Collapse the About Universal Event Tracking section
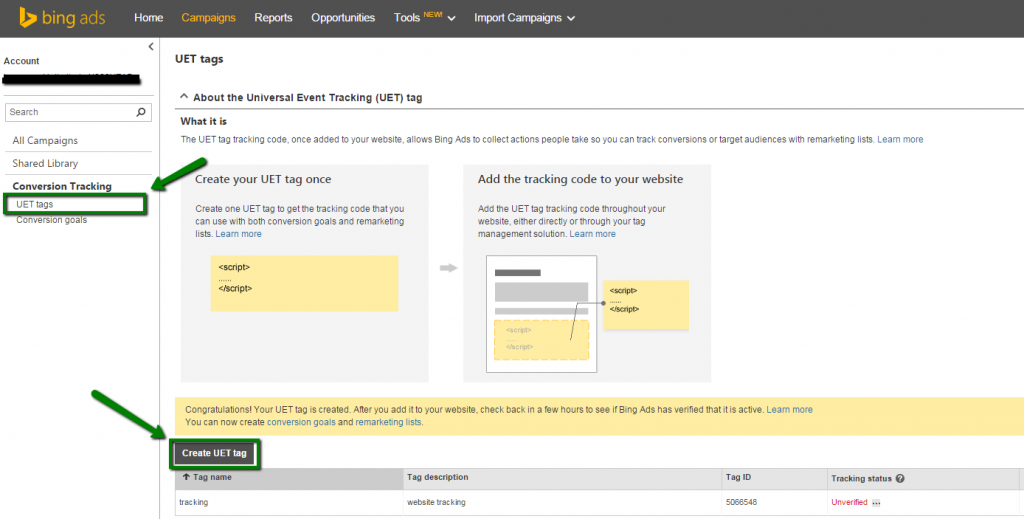 pyautogui.click(x=184, y=97)
